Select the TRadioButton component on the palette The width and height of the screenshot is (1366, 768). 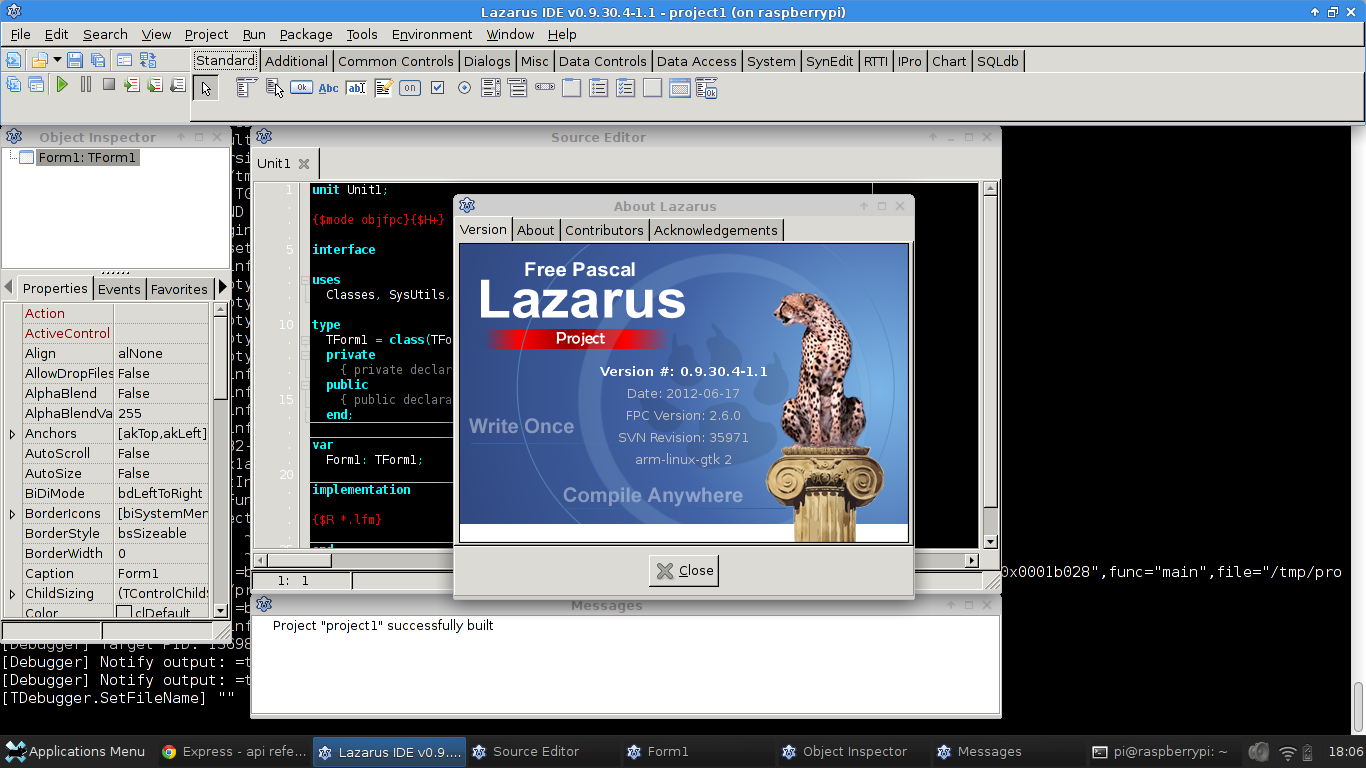[464, 88]
